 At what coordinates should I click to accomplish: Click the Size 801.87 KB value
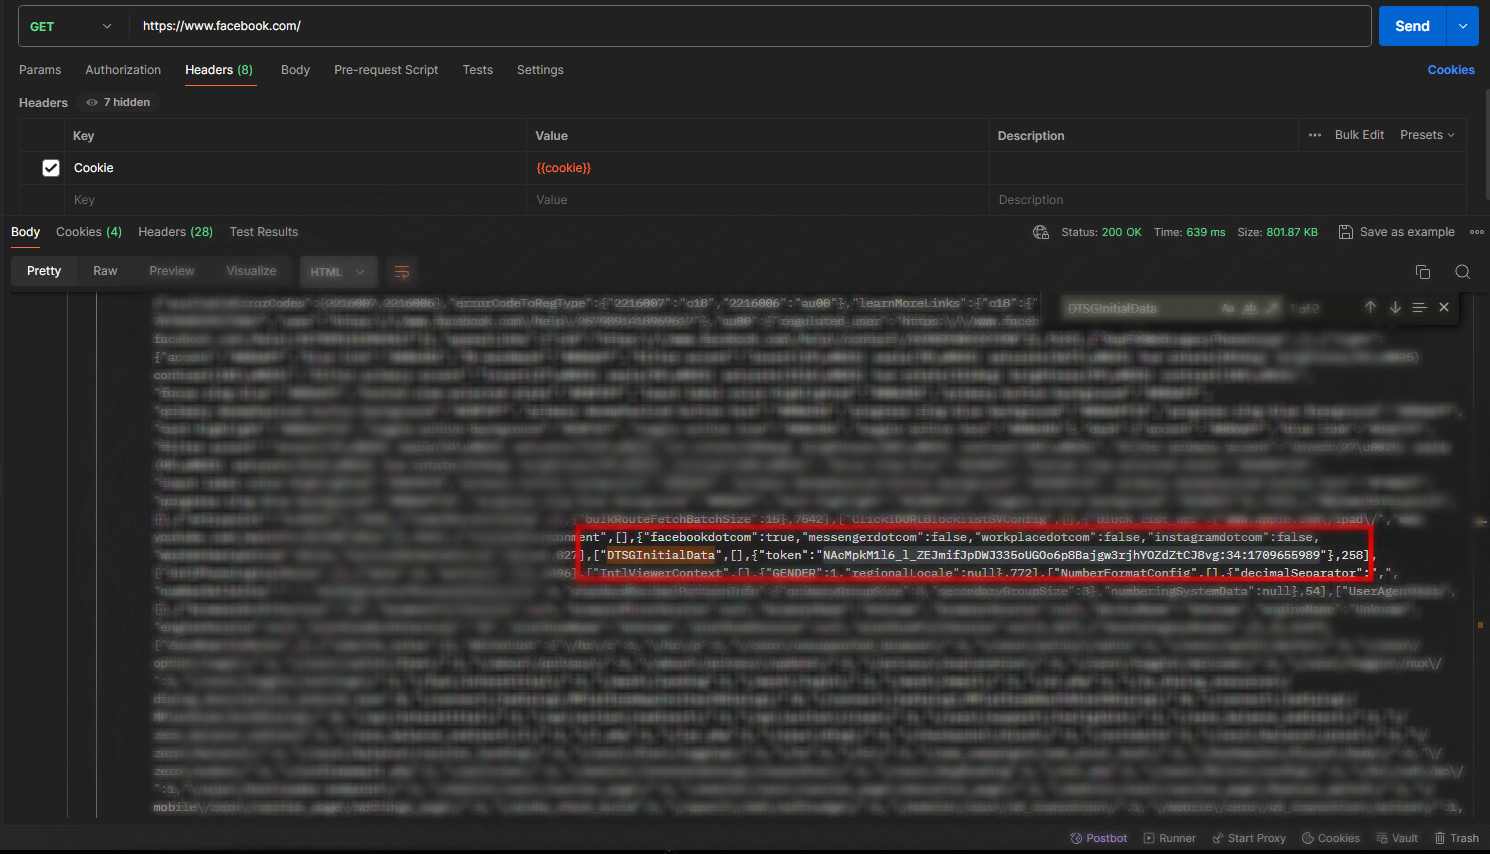(x=1292, y=232)
